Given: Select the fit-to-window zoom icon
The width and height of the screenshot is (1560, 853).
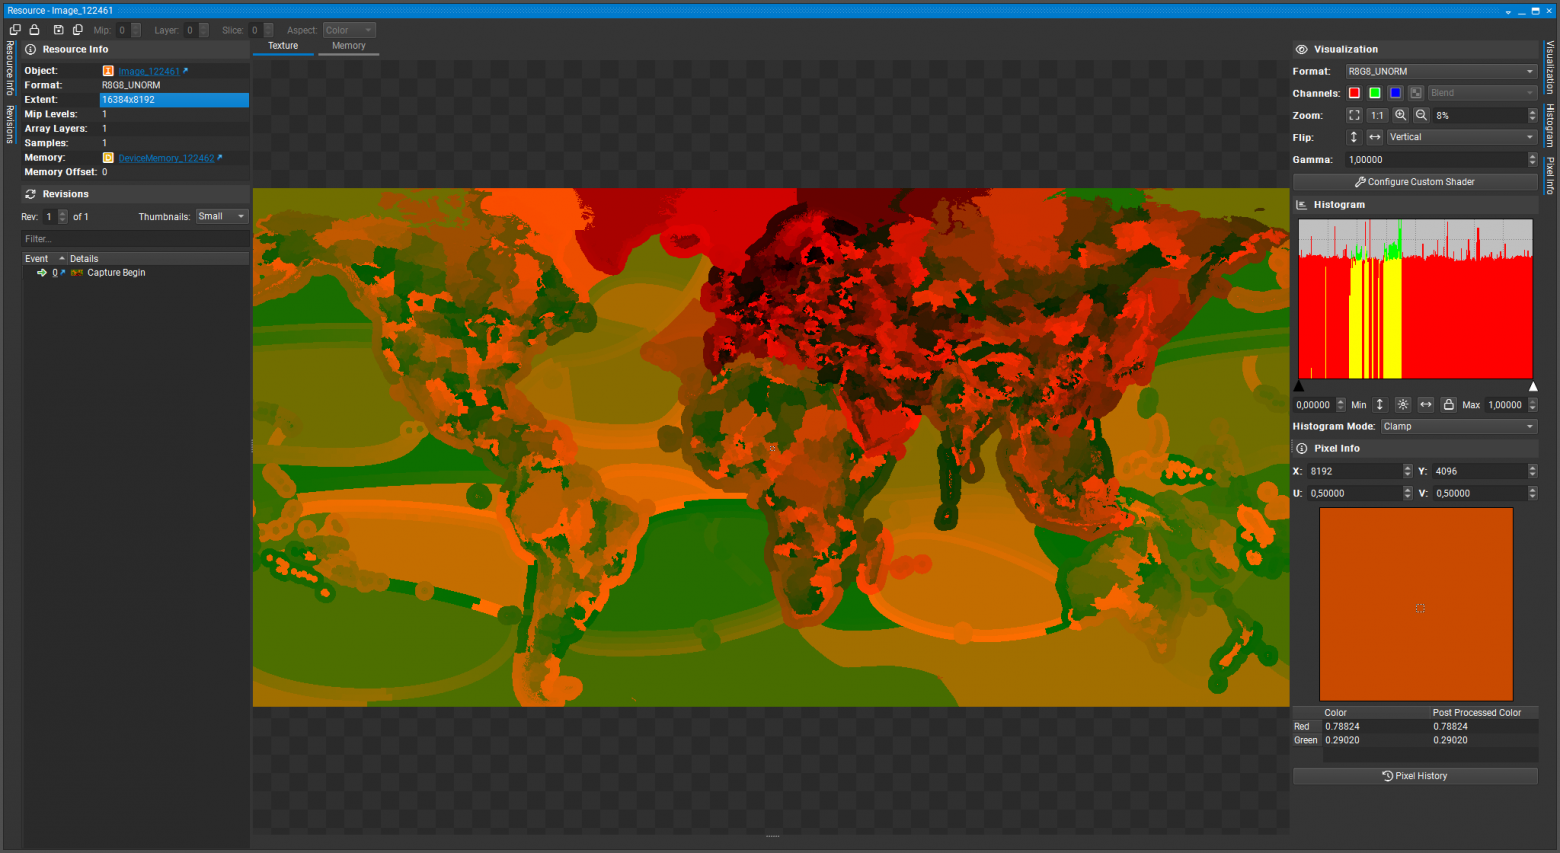Looking at the screenshot, I should (1354, 115).
